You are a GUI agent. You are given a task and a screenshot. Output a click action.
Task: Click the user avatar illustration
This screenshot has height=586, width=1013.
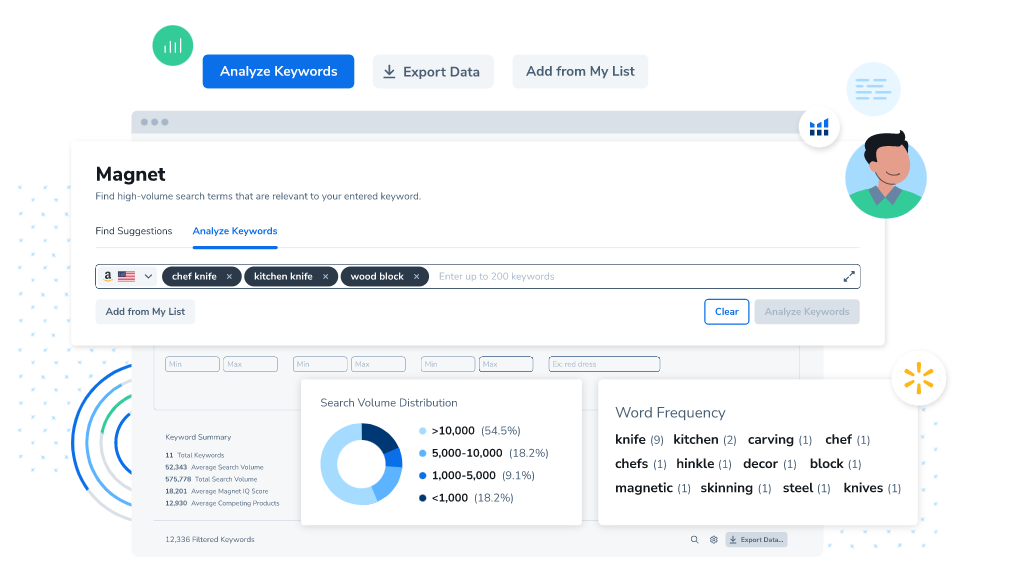886,174
